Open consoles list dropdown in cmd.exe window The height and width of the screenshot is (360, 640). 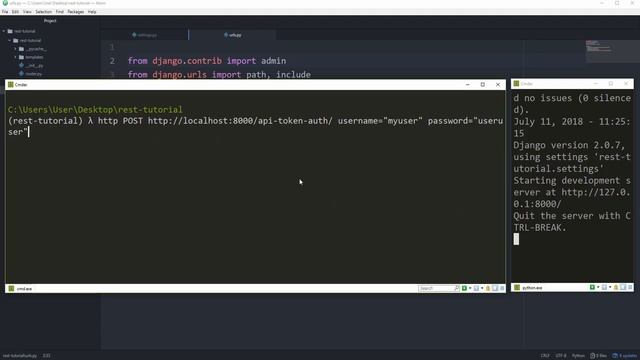point(482,289)
